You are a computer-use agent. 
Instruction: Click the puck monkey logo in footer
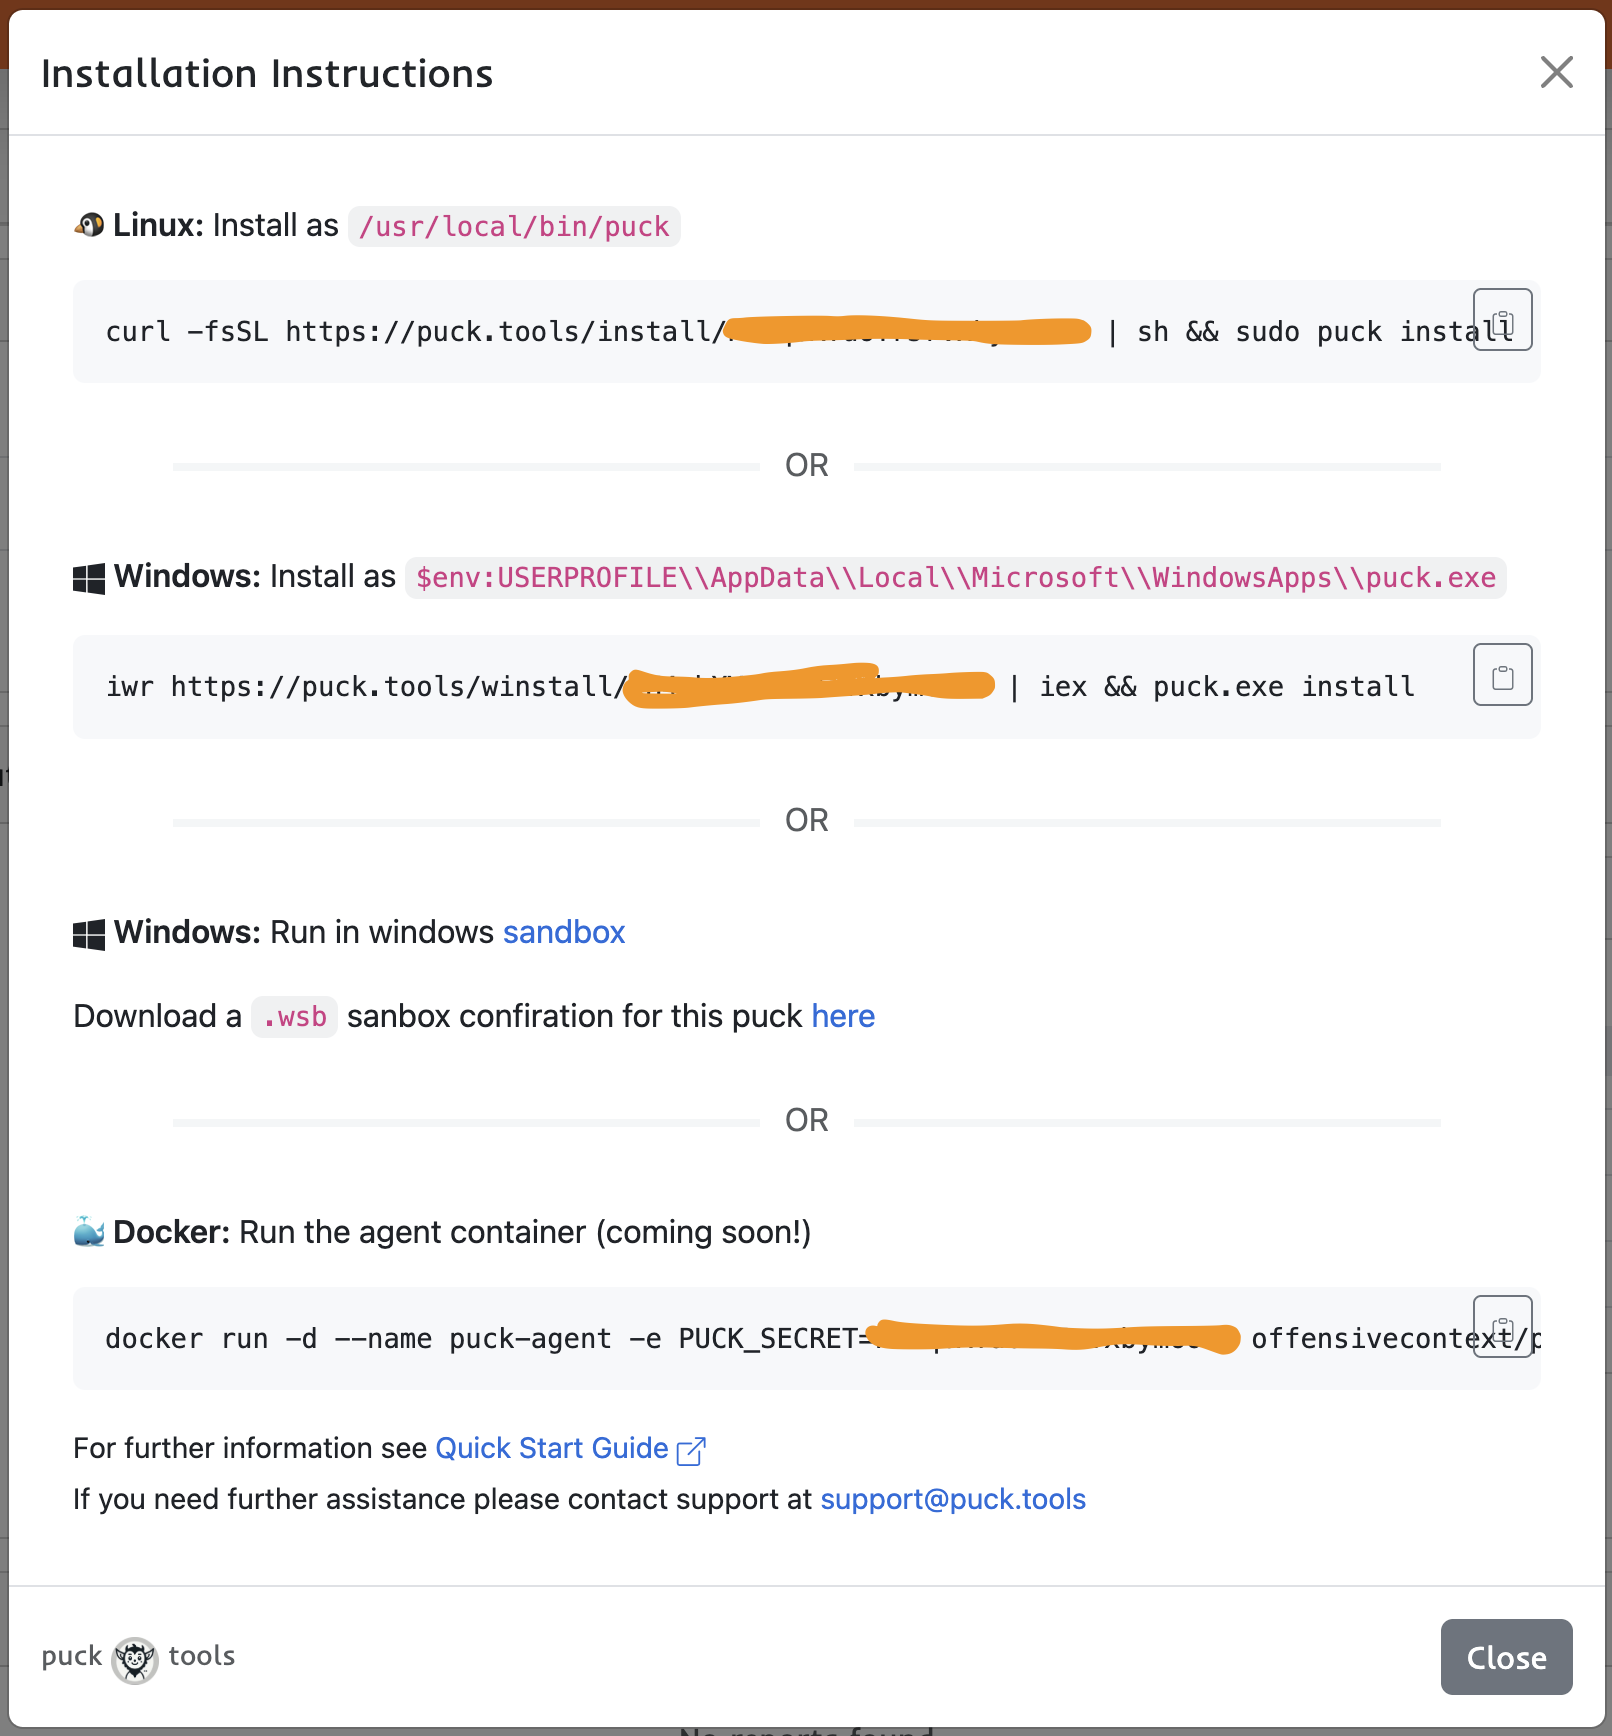pos(135,1660)
